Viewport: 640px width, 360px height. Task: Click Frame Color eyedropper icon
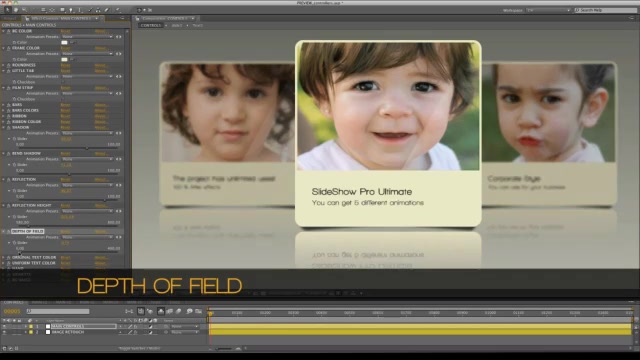[72, 59]
